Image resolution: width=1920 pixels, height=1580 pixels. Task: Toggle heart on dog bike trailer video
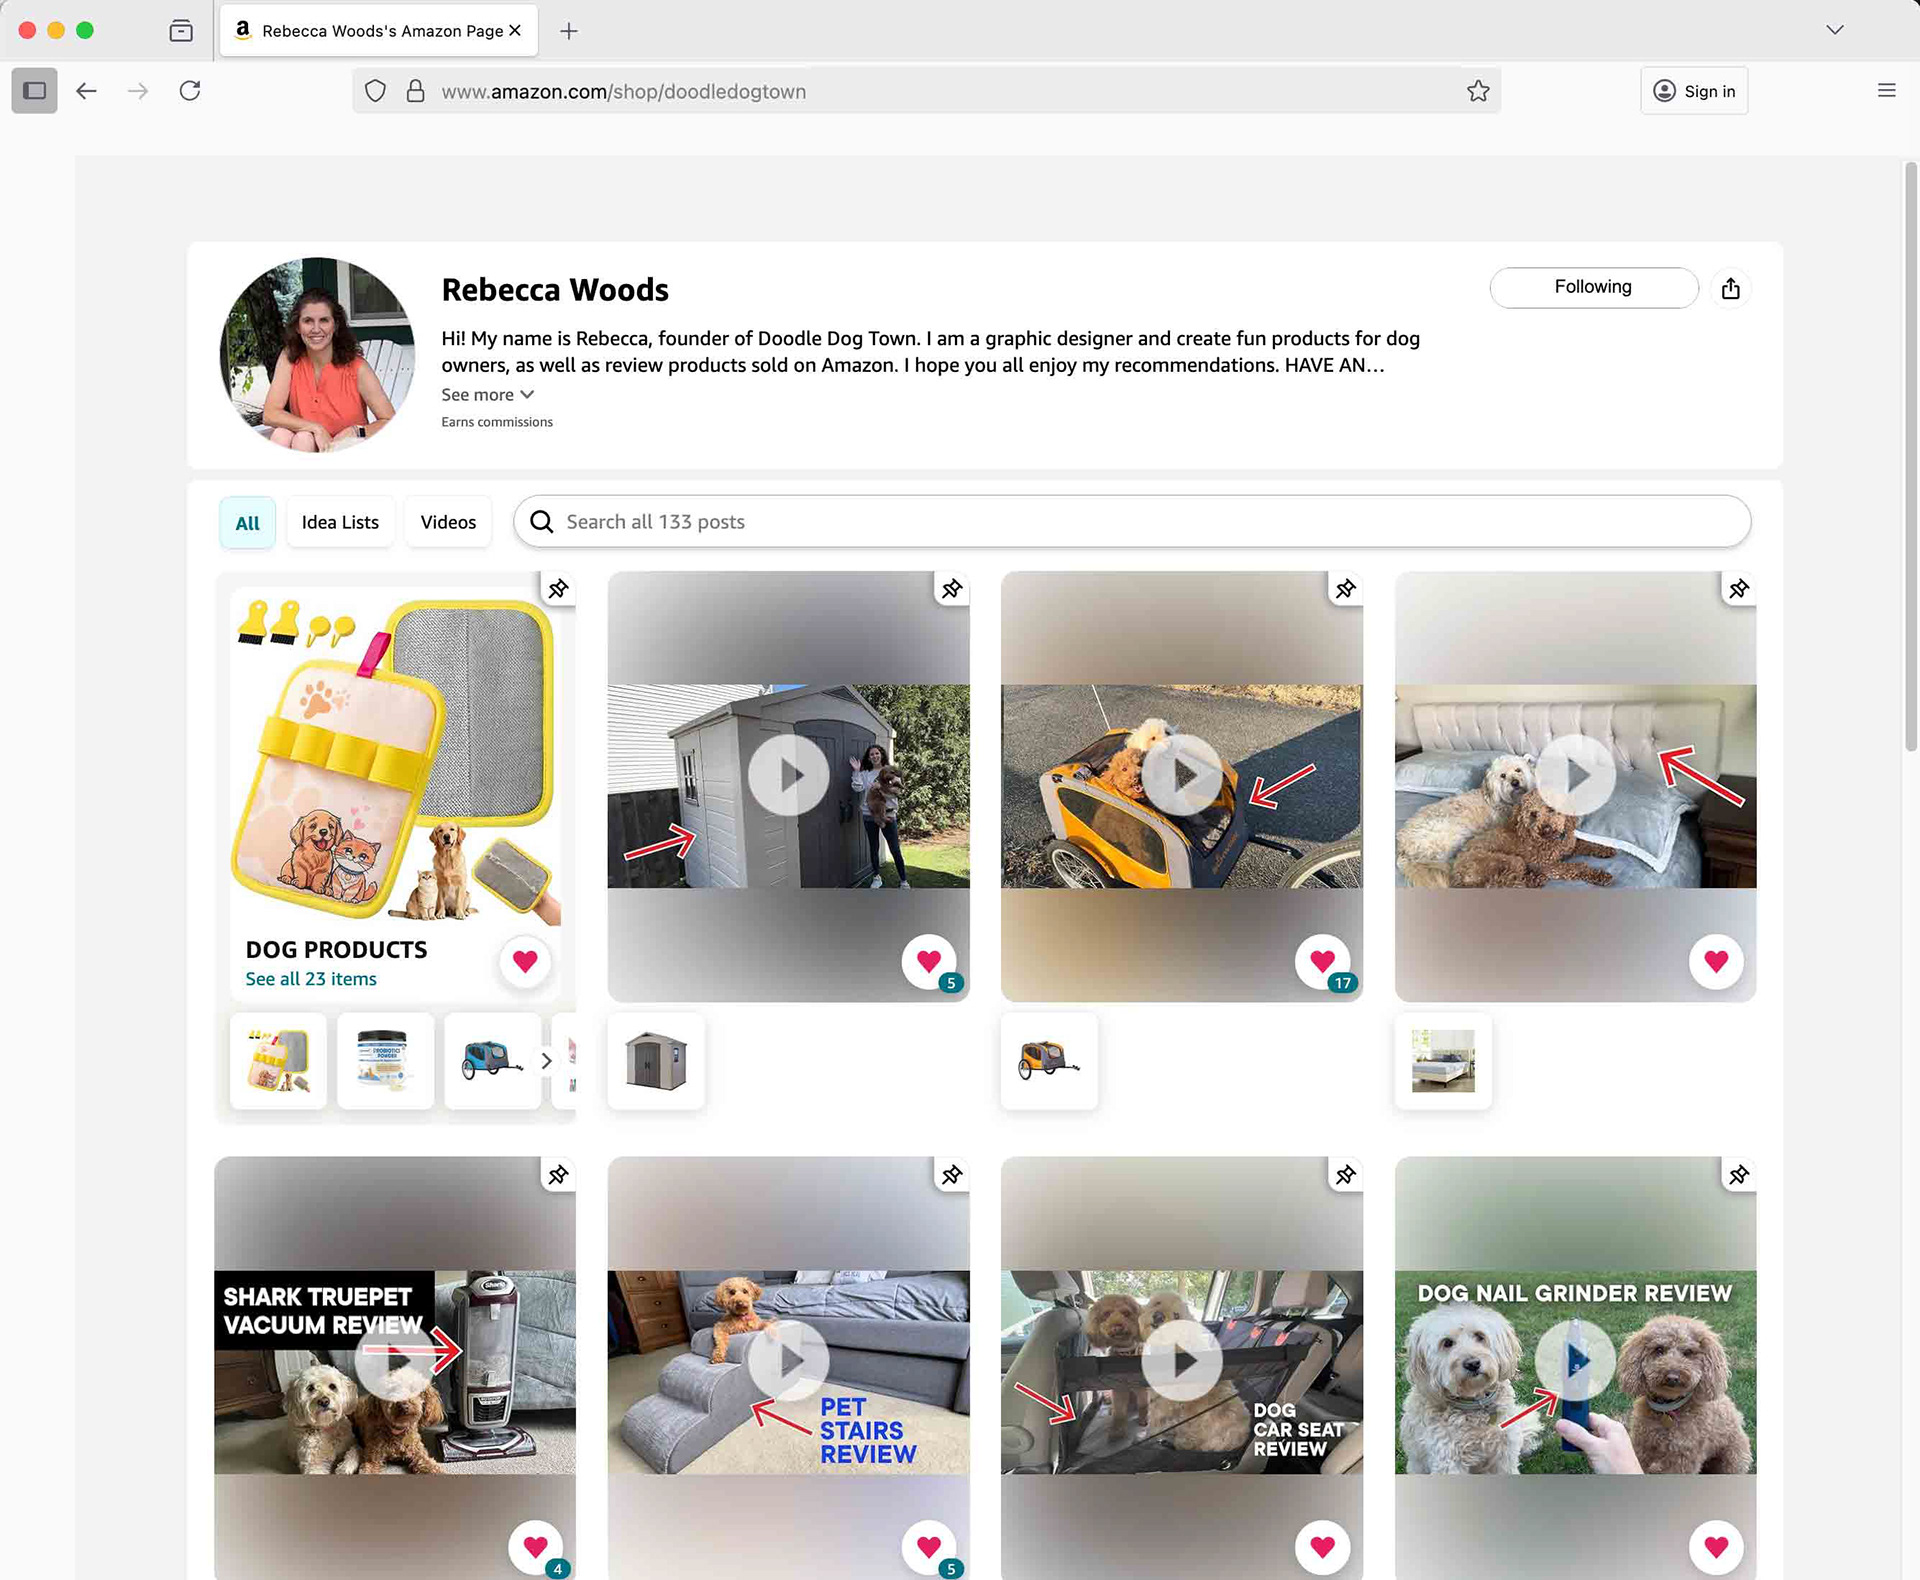coord(1322,961)
